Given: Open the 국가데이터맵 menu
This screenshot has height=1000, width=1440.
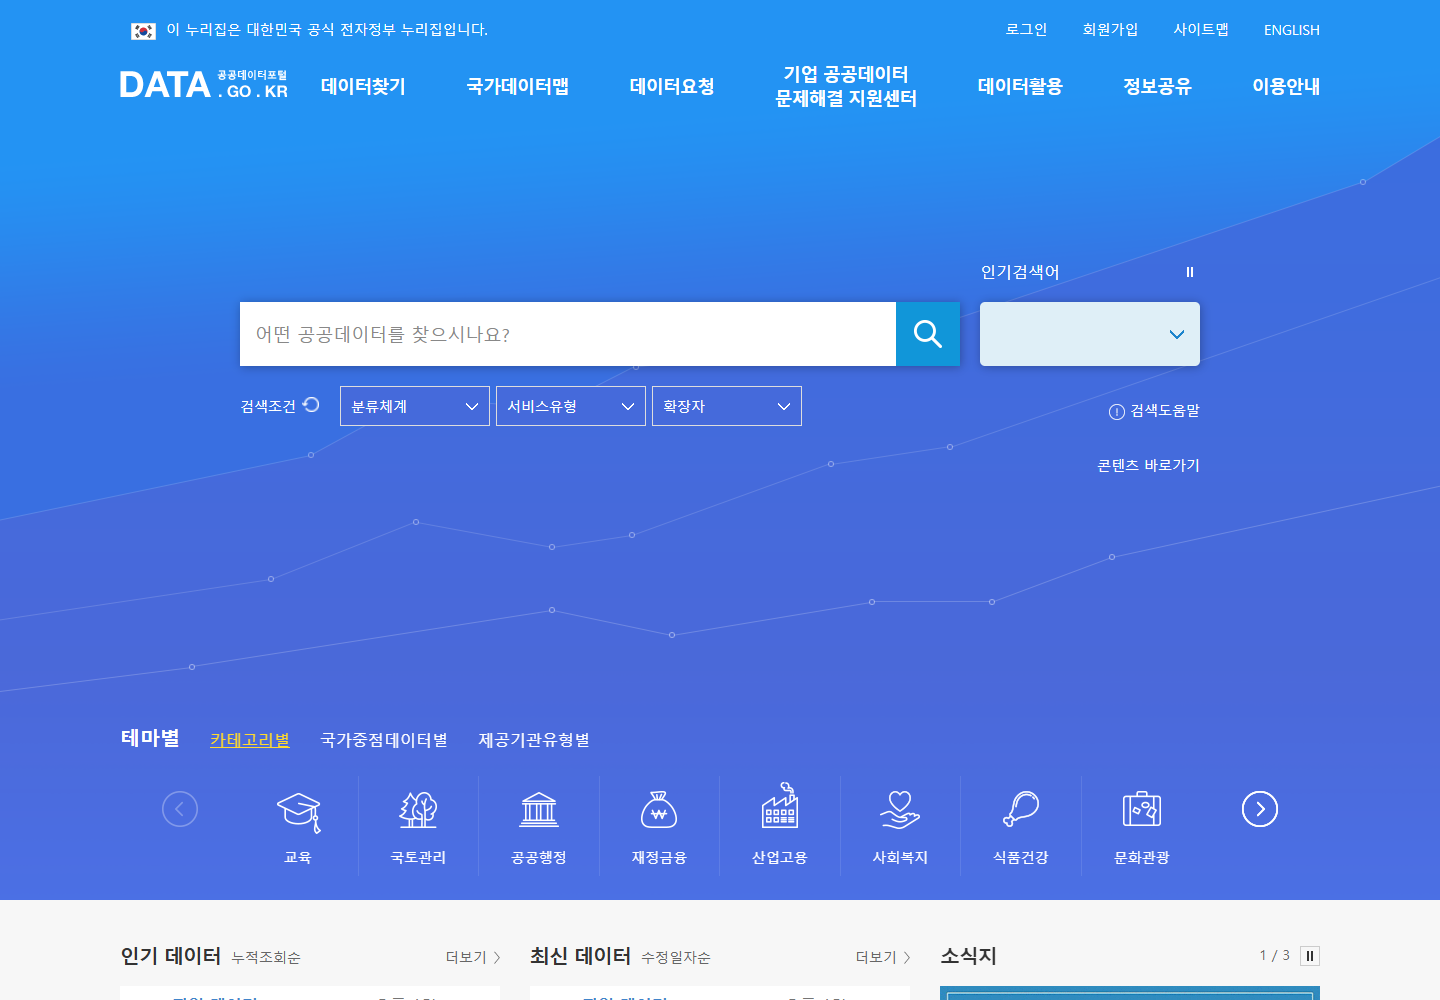Looking at the screenshot, I should (x=518, y=86).
